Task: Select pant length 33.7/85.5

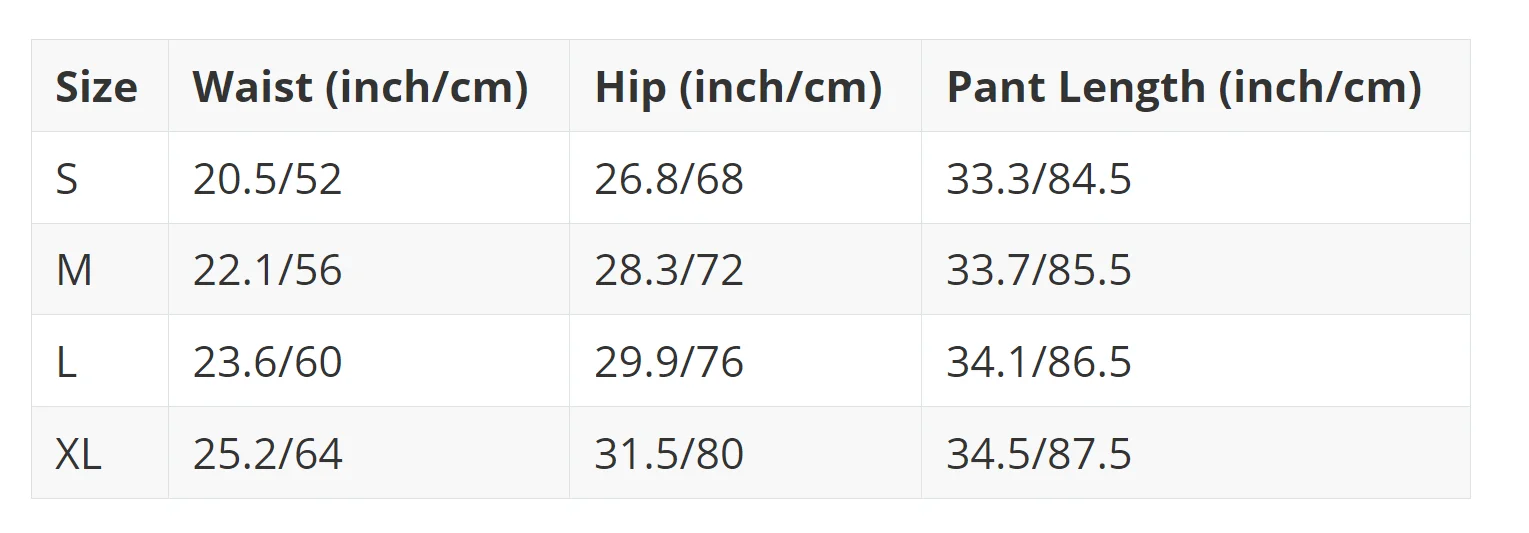Action: click(1039, 271)
